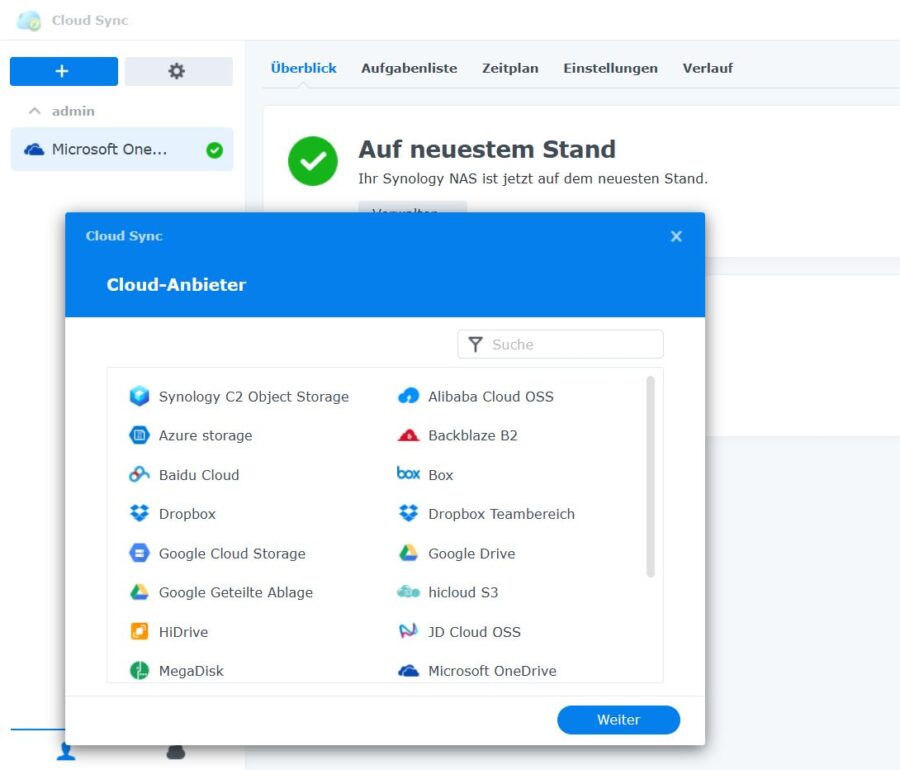Choose the Google Drive provider
This screenshot has width=900, height=770.
point(409,553)
